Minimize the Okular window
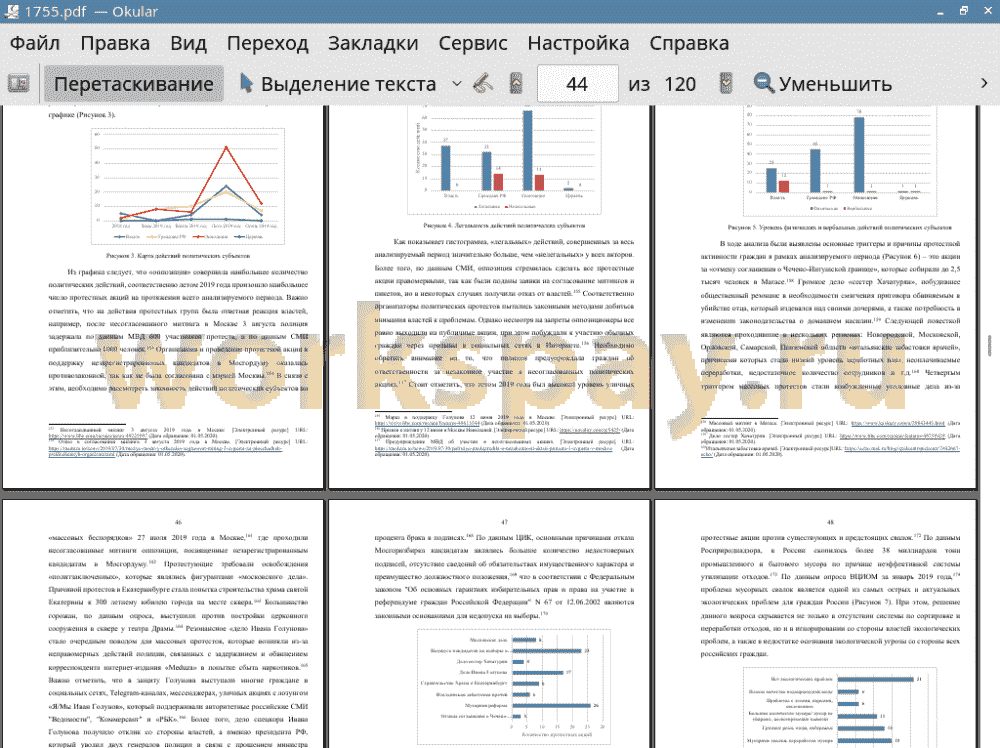Image resolution: width=1000 pixels, height=748 pixels. pos(941,12)
